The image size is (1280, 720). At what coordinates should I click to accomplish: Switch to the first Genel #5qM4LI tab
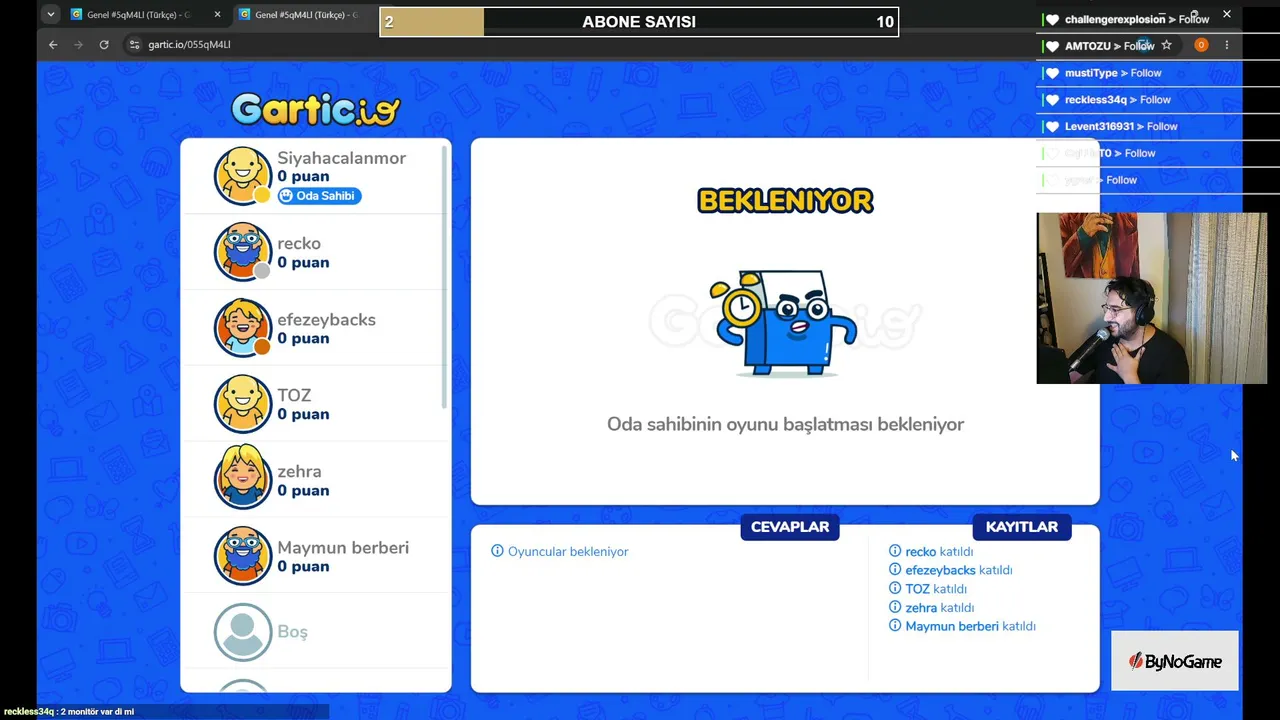tap(138, 15)
